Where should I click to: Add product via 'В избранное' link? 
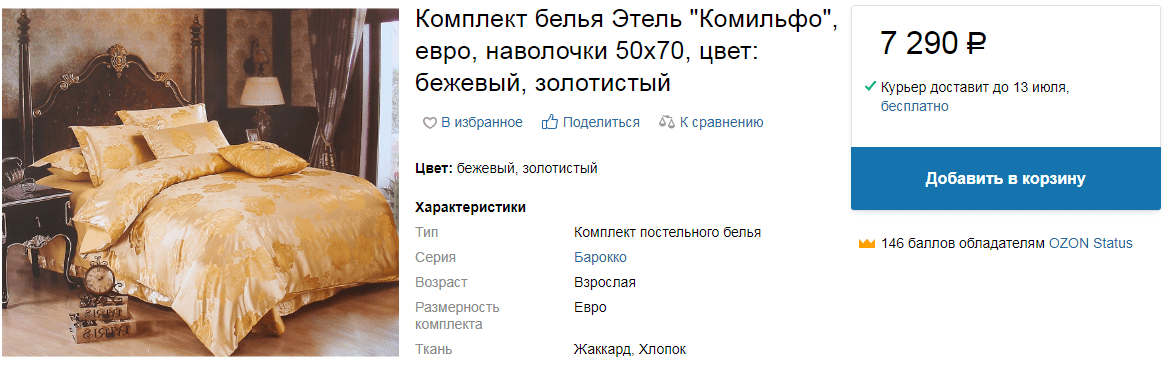482,122
